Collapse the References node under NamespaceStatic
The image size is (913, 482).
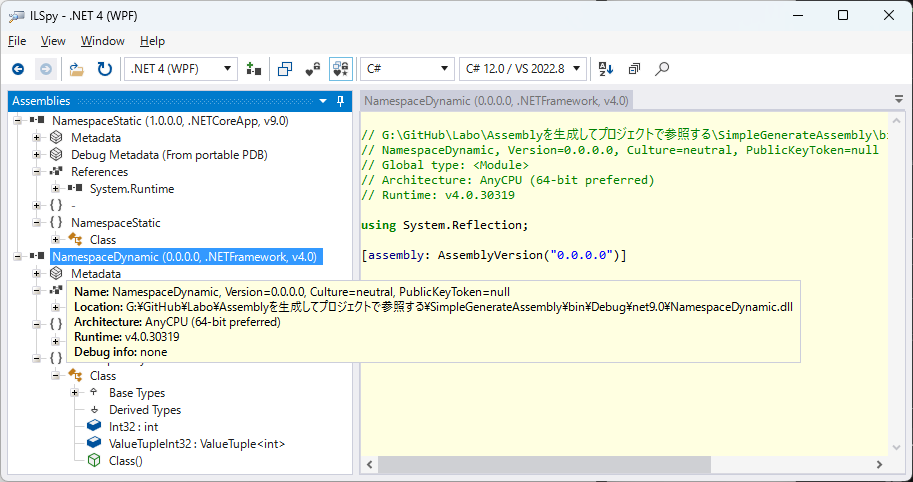36,172
